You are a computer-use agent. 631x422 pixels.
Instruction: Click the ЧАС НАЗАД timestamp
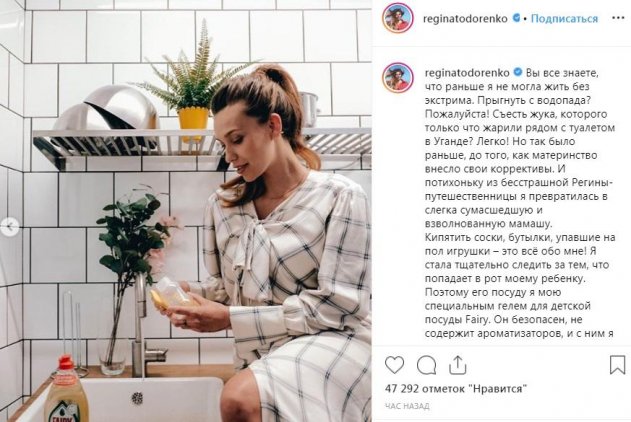point(407,406)
